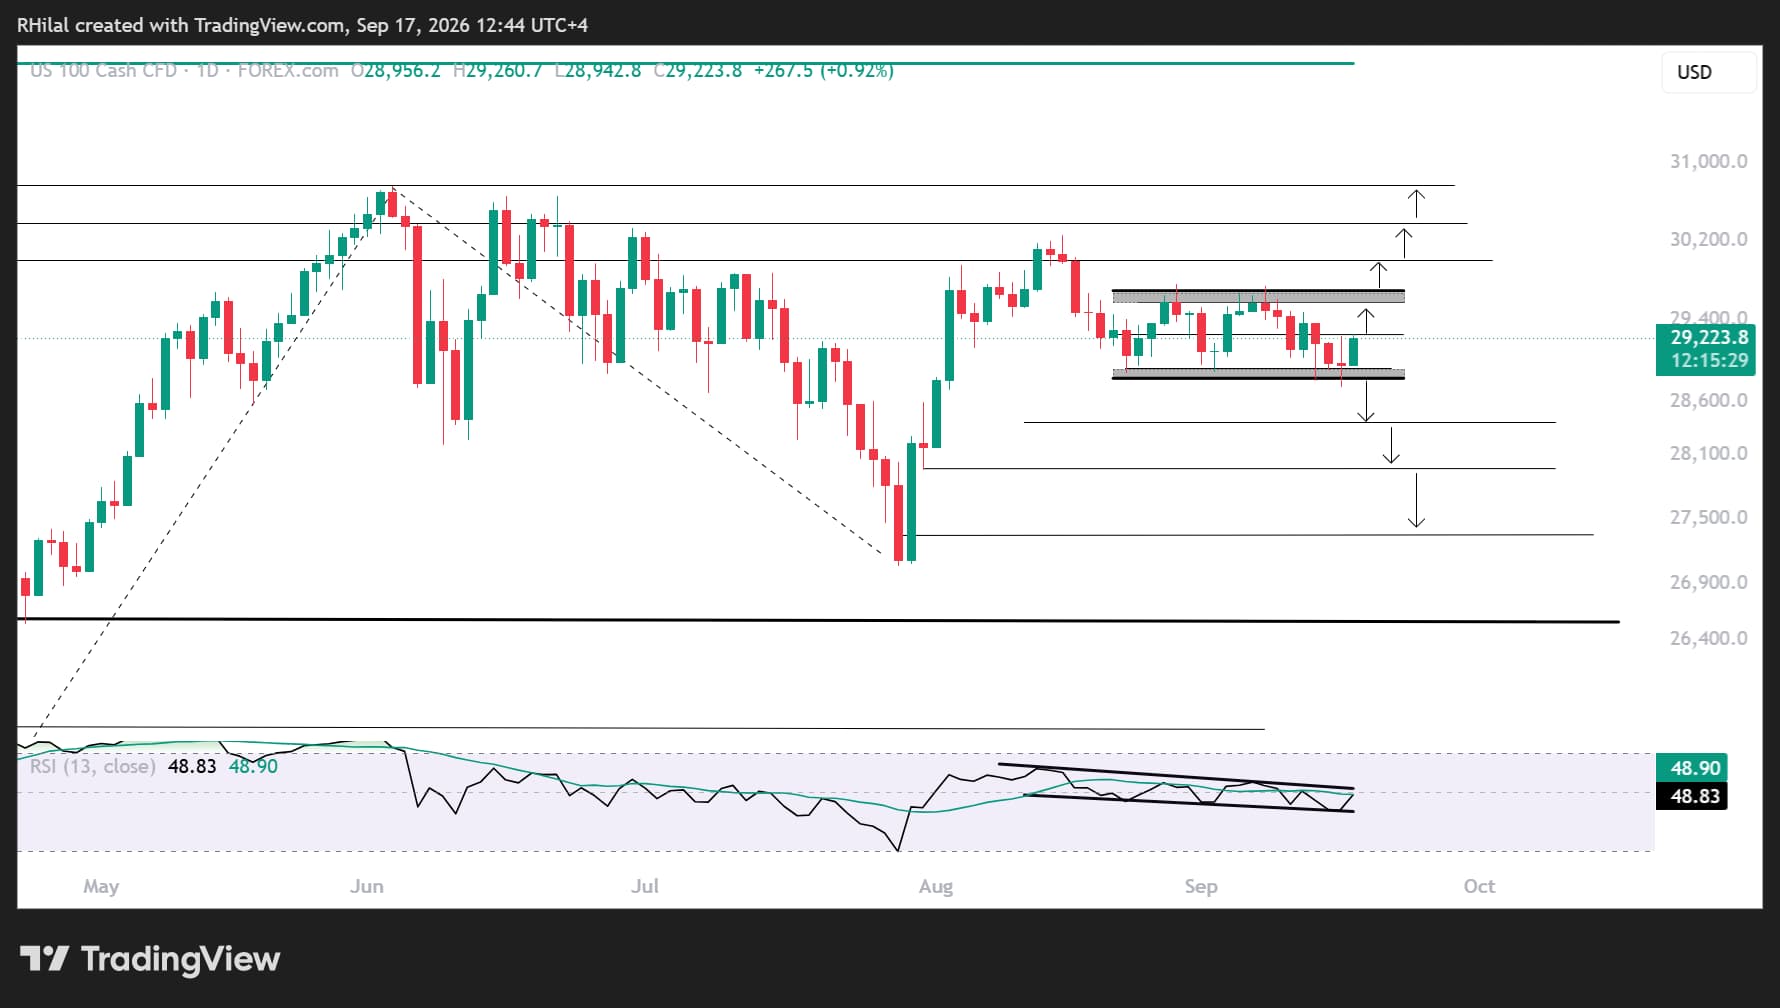The width and height of the screenshot is (1780, 1008).
Task: Click the 28,600.0 price axis label
Action: coord(1708,400)
